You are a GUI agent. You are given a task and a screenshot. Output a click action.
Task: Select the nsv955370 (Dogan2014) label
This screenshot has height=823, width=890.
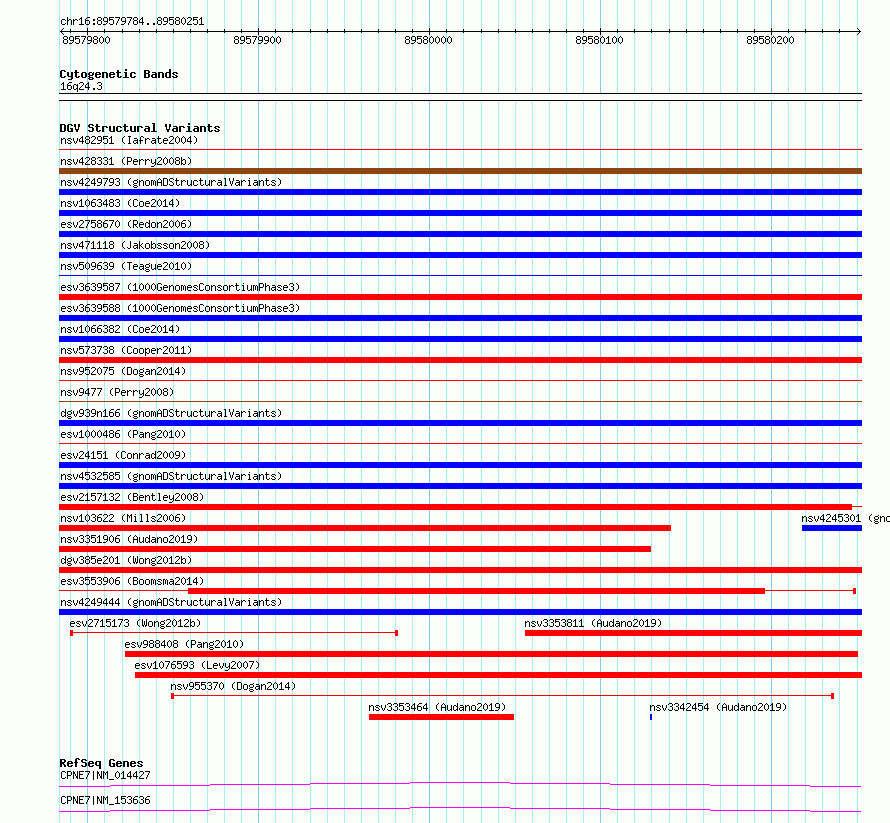[233, 686]
